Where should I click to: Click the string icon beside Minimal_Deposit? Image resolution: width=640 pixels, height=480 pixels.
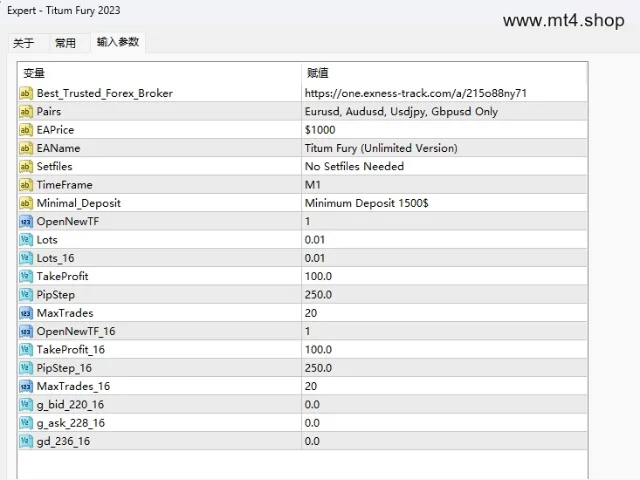click(26, 203)
